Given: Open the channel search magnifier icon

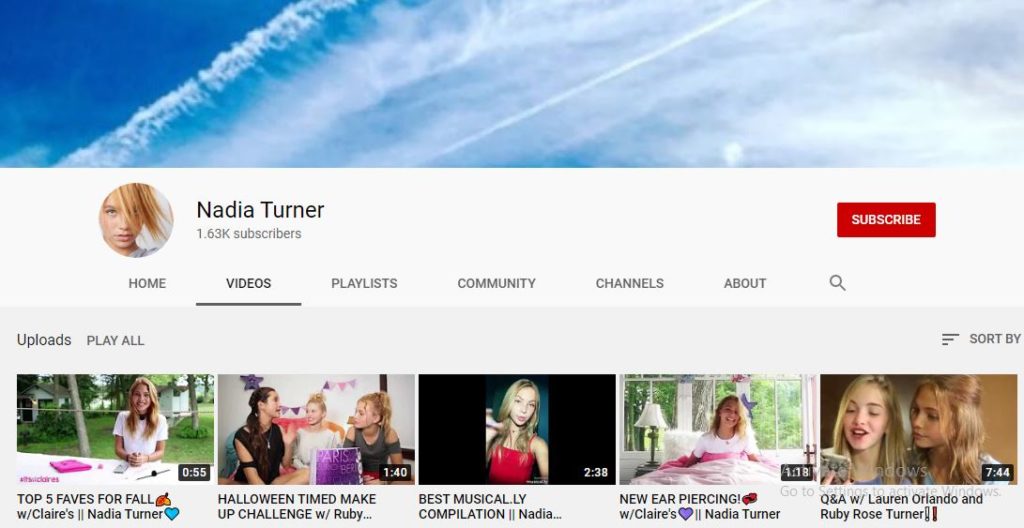Looking at the screenshot, I should 837,283.
